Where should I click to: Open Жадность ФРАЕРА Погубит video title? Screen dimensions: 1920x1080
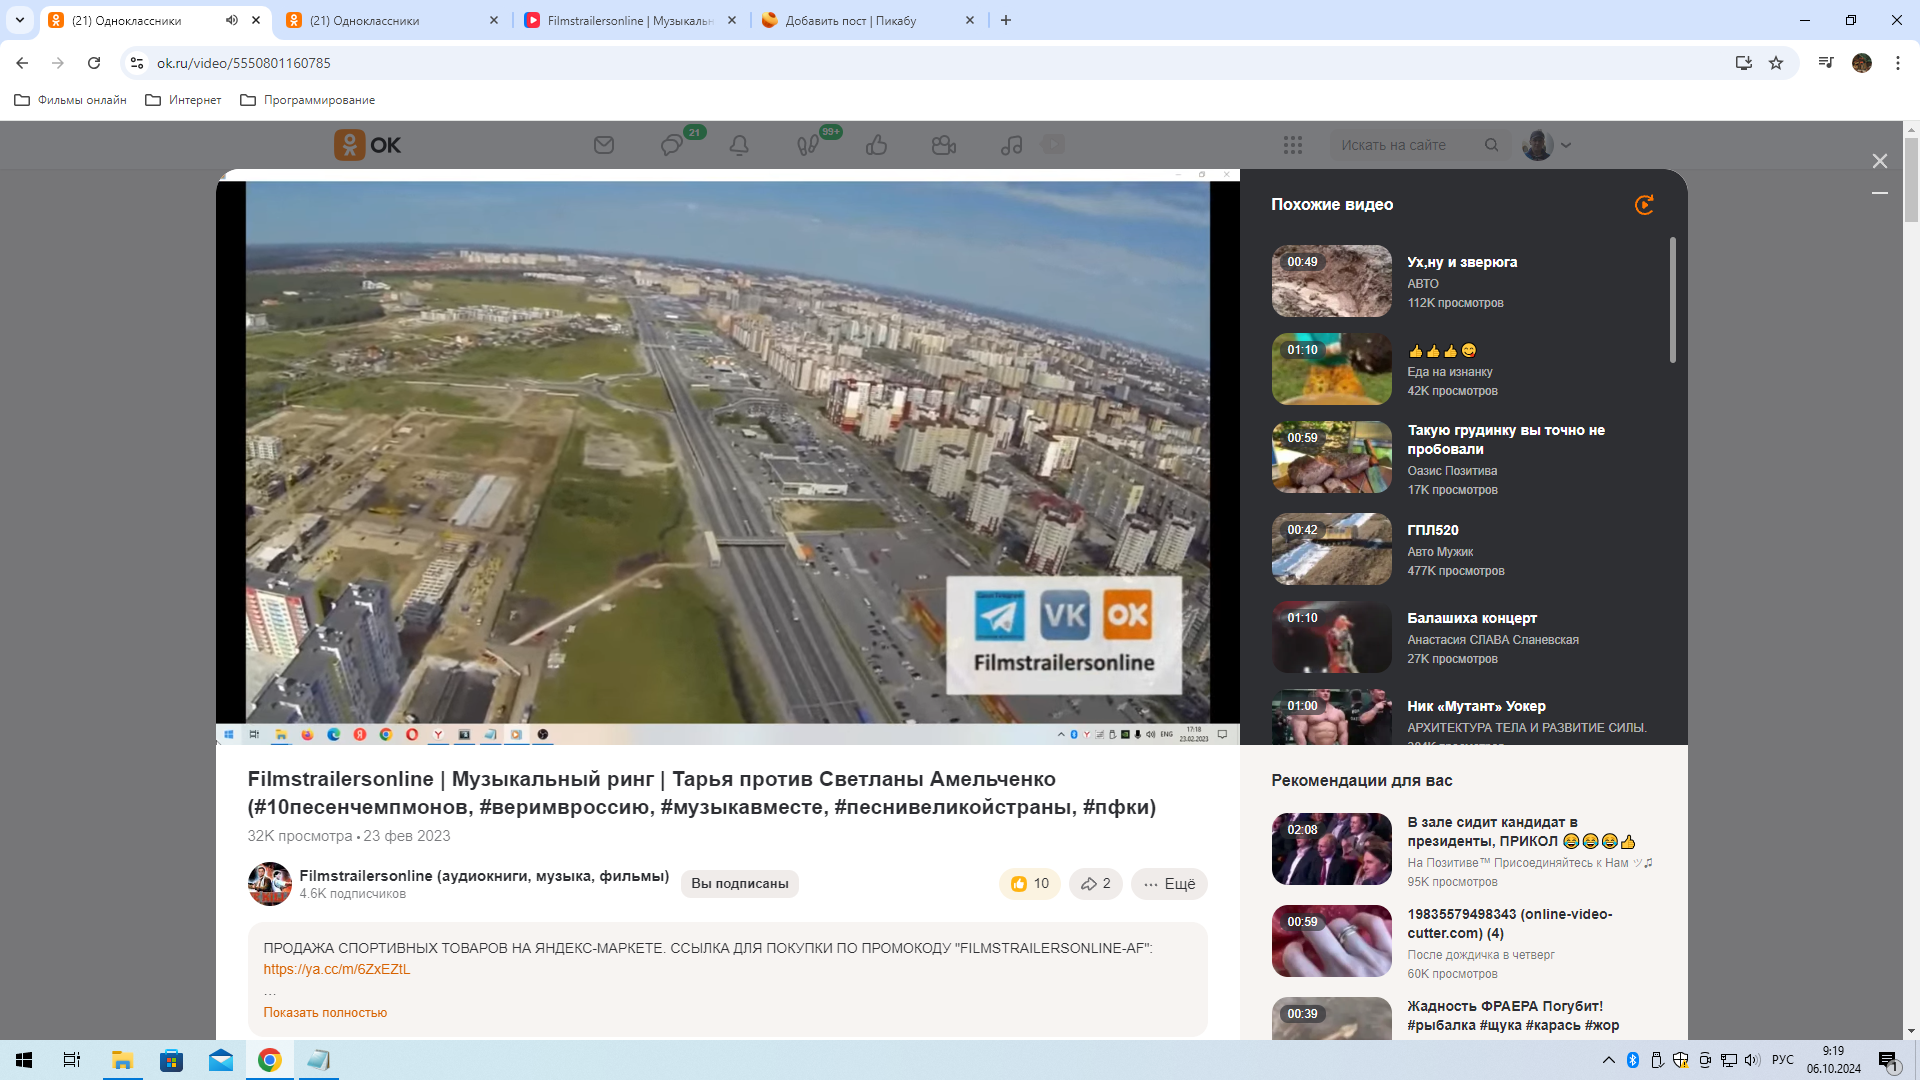point(1513,1015)
